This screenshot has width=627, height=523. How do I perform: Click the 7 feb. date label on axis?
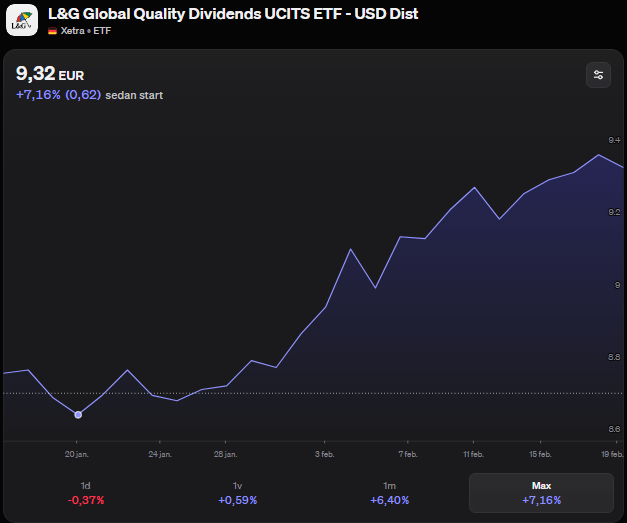(x=408, y=454)
